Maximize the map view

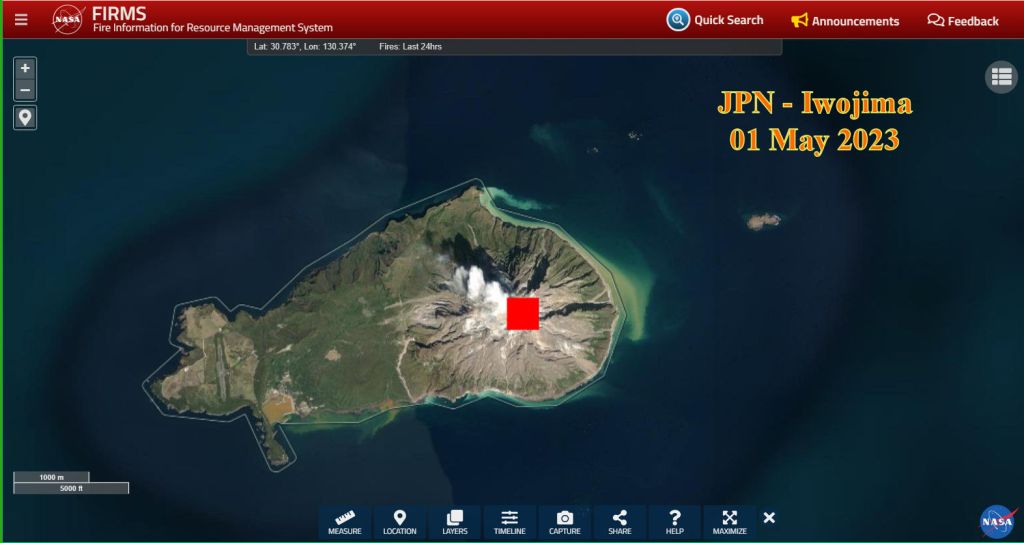(x=730, y=522)
